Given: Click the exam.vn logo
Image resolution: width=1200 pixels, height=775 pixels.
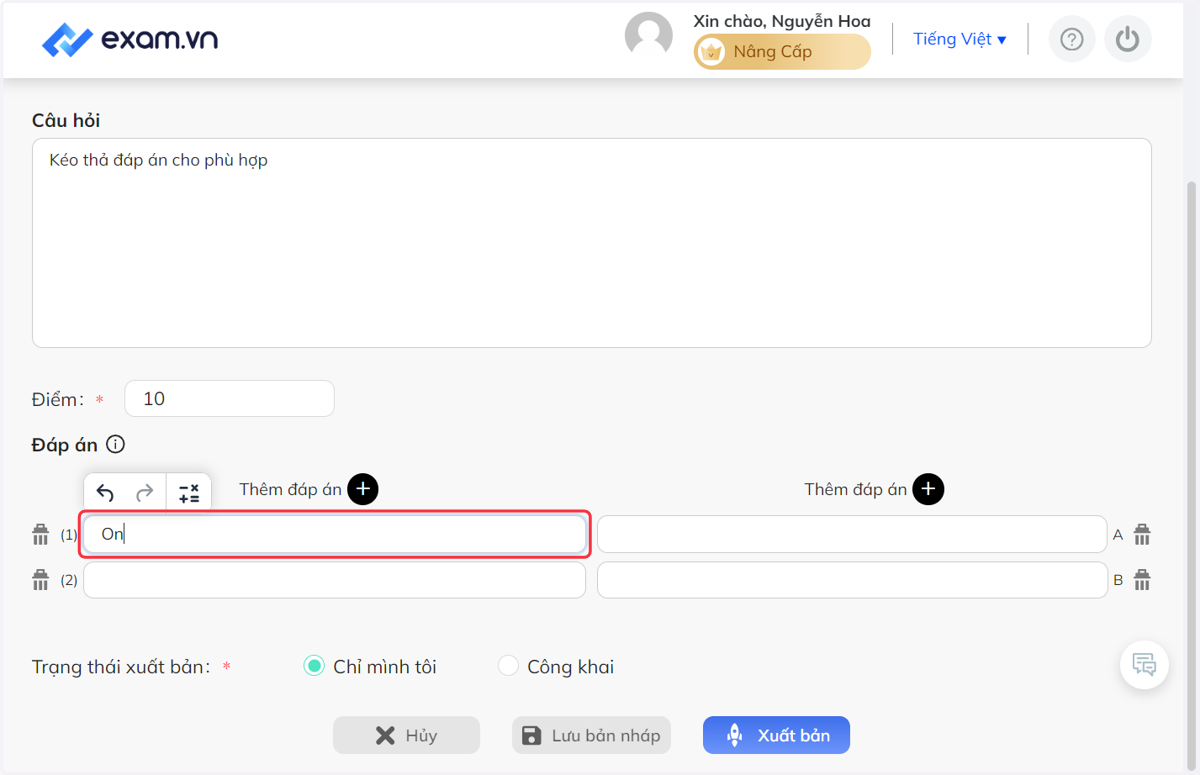Looking at the screenshot, I should (x=130, y=40).
